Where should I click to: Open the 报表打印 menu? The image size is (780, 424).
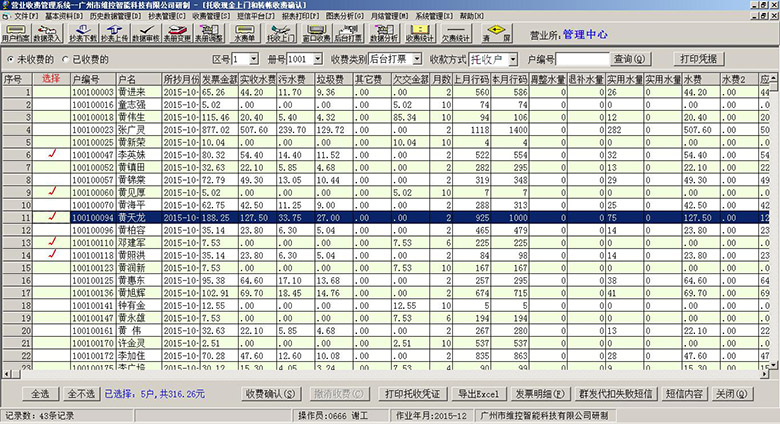[x=300, y=16]
